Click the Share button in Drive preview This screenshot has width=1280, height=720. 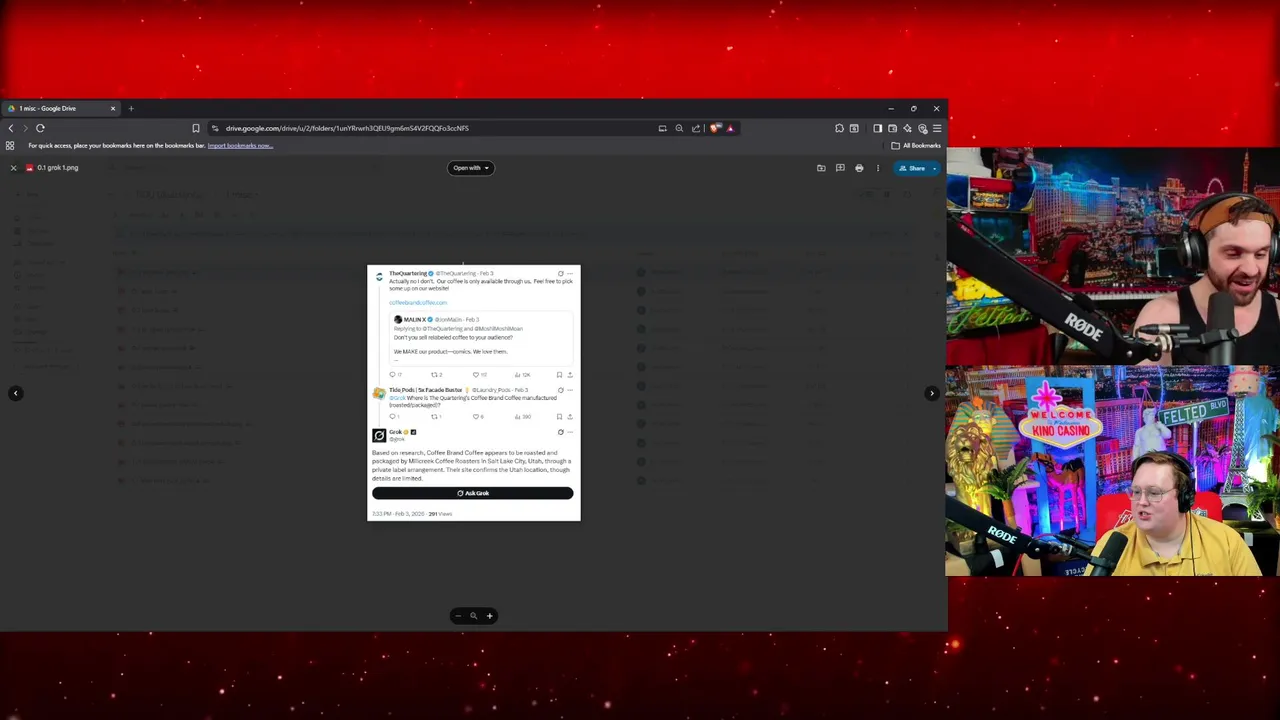(x=912, y=168)
